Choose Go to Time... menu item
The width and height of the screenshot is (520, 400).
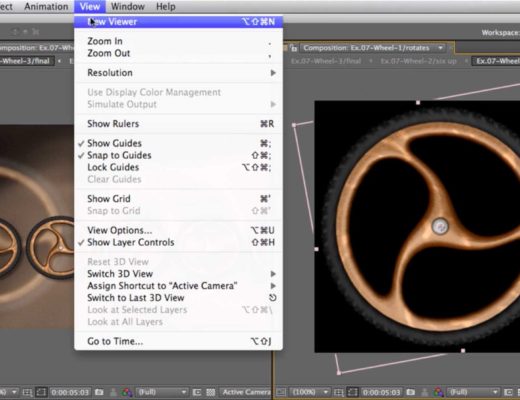(x=179, y=341)
